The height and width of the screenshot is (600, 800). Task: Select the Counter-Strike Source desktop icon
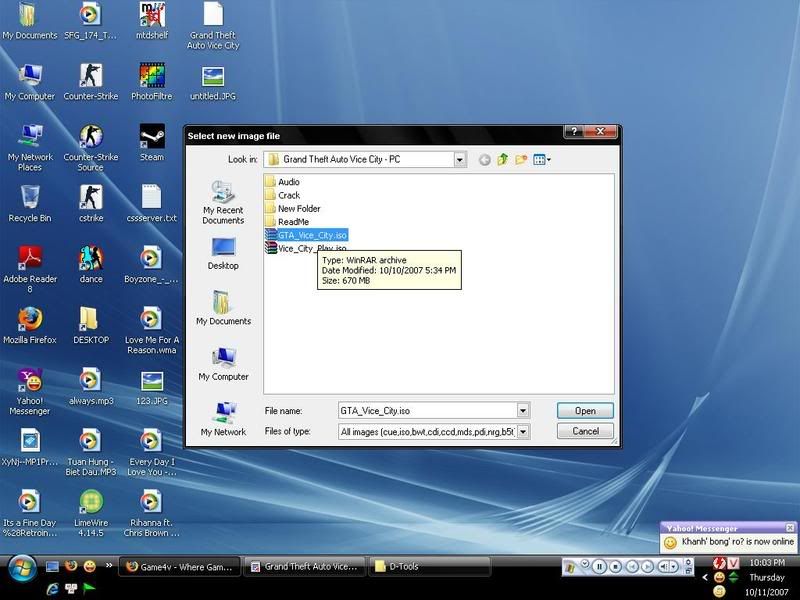(91, 147)
